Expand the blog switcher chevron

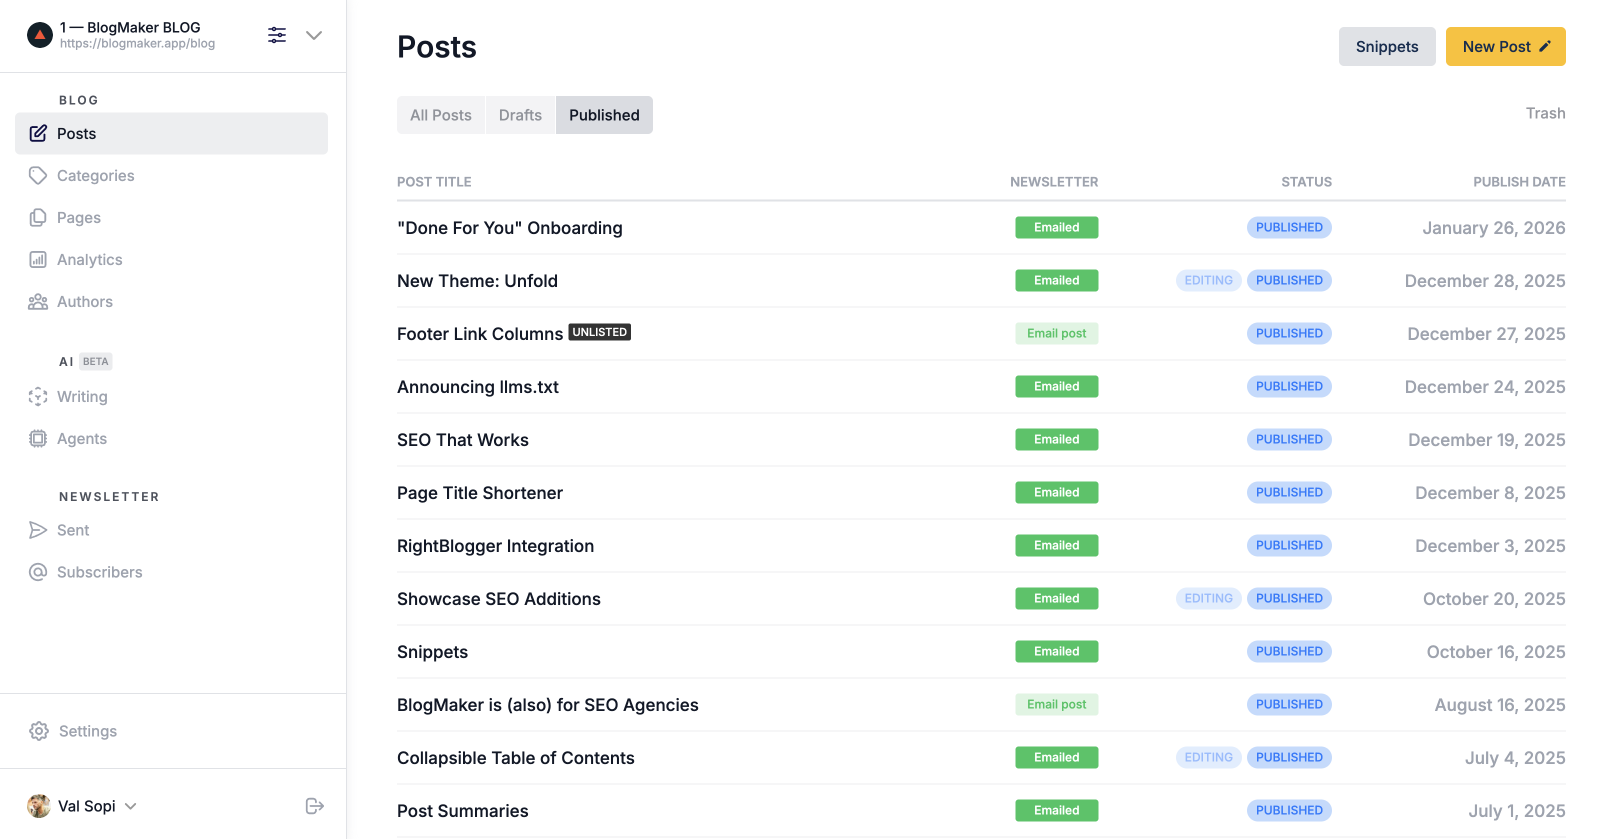[314, 35]
